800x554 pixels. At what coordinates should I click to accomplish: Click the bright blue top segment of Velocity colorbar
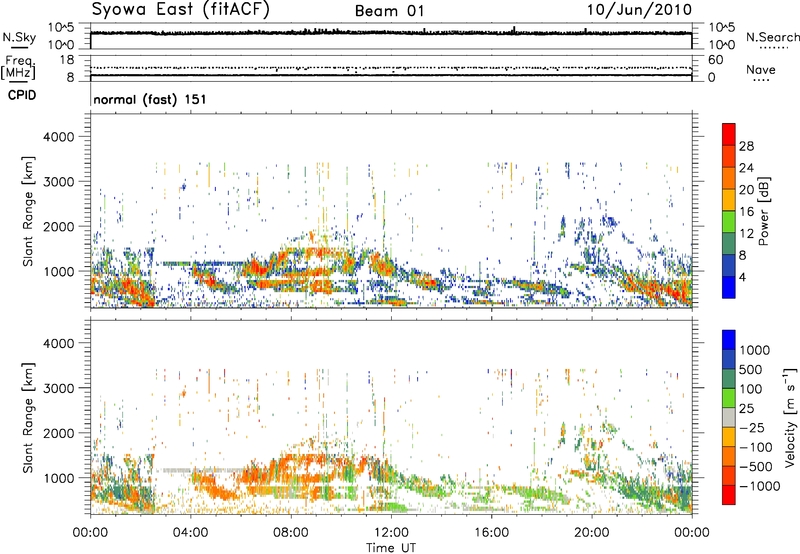pyautogui.click(x=729, y=340)
